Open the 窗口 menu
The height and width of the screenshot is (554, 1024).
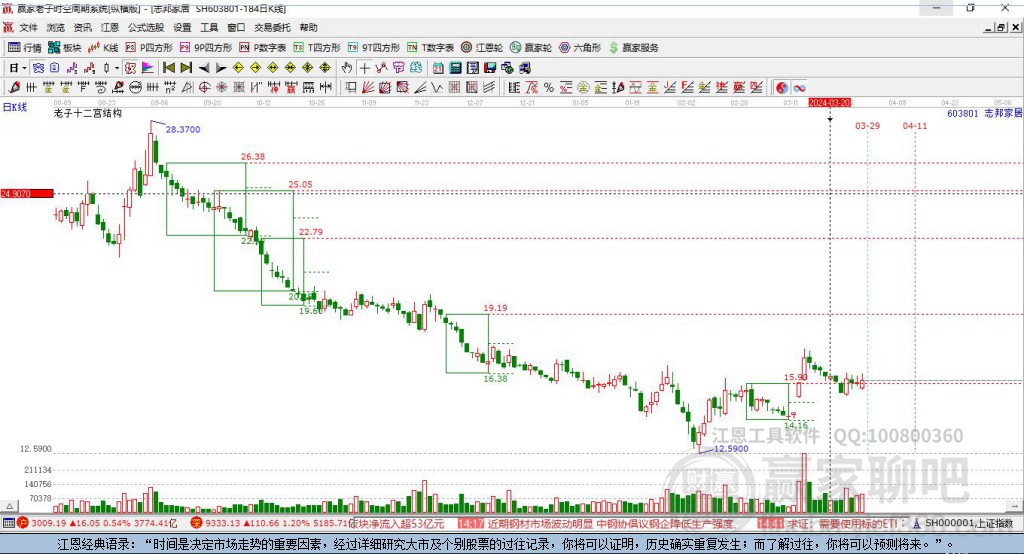(236, 27)
